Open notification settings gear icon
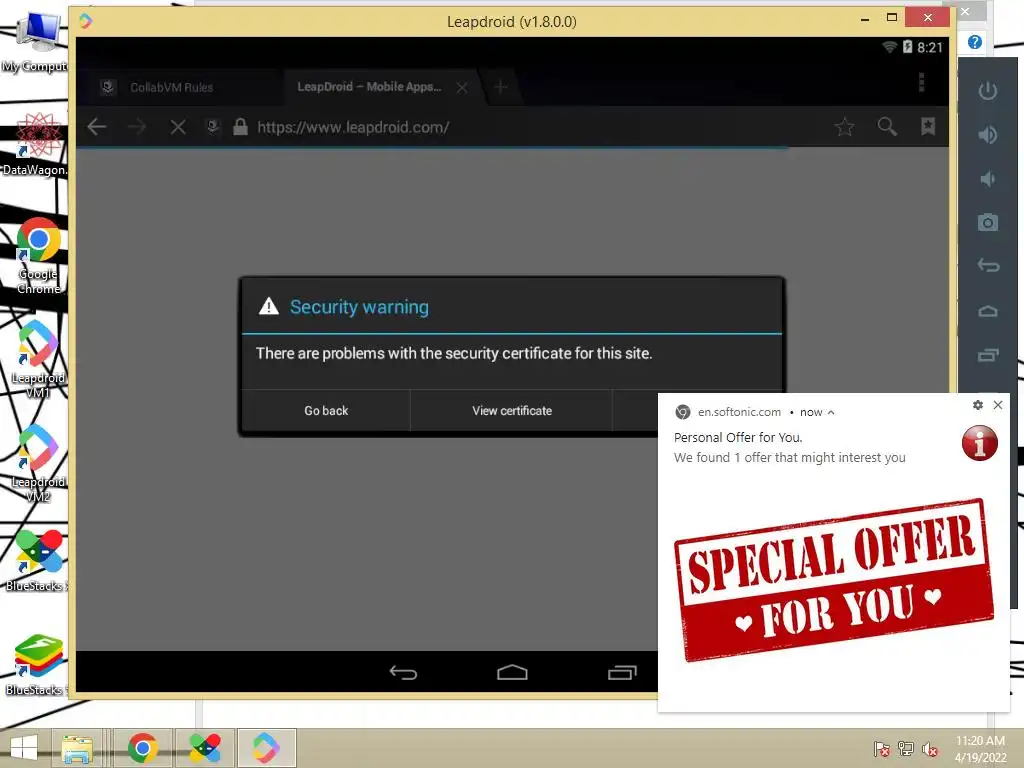1024x768 pixels. coord(978,405)
